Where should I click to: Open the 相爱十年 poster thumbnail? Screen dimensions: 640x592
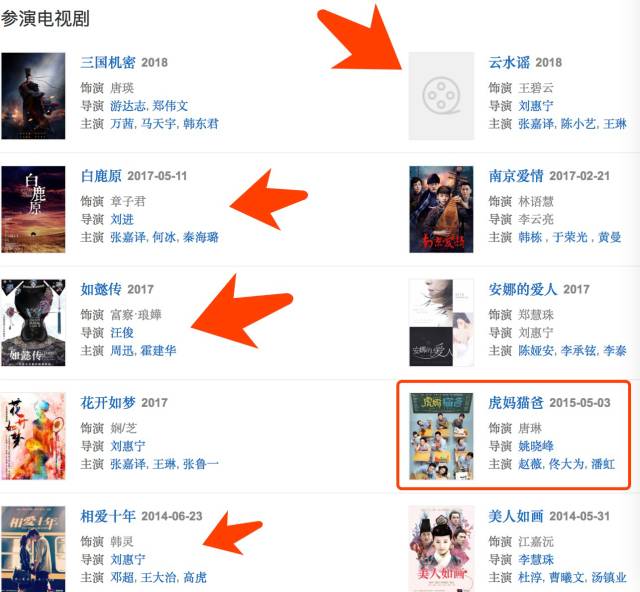click(x=33, y=549)
